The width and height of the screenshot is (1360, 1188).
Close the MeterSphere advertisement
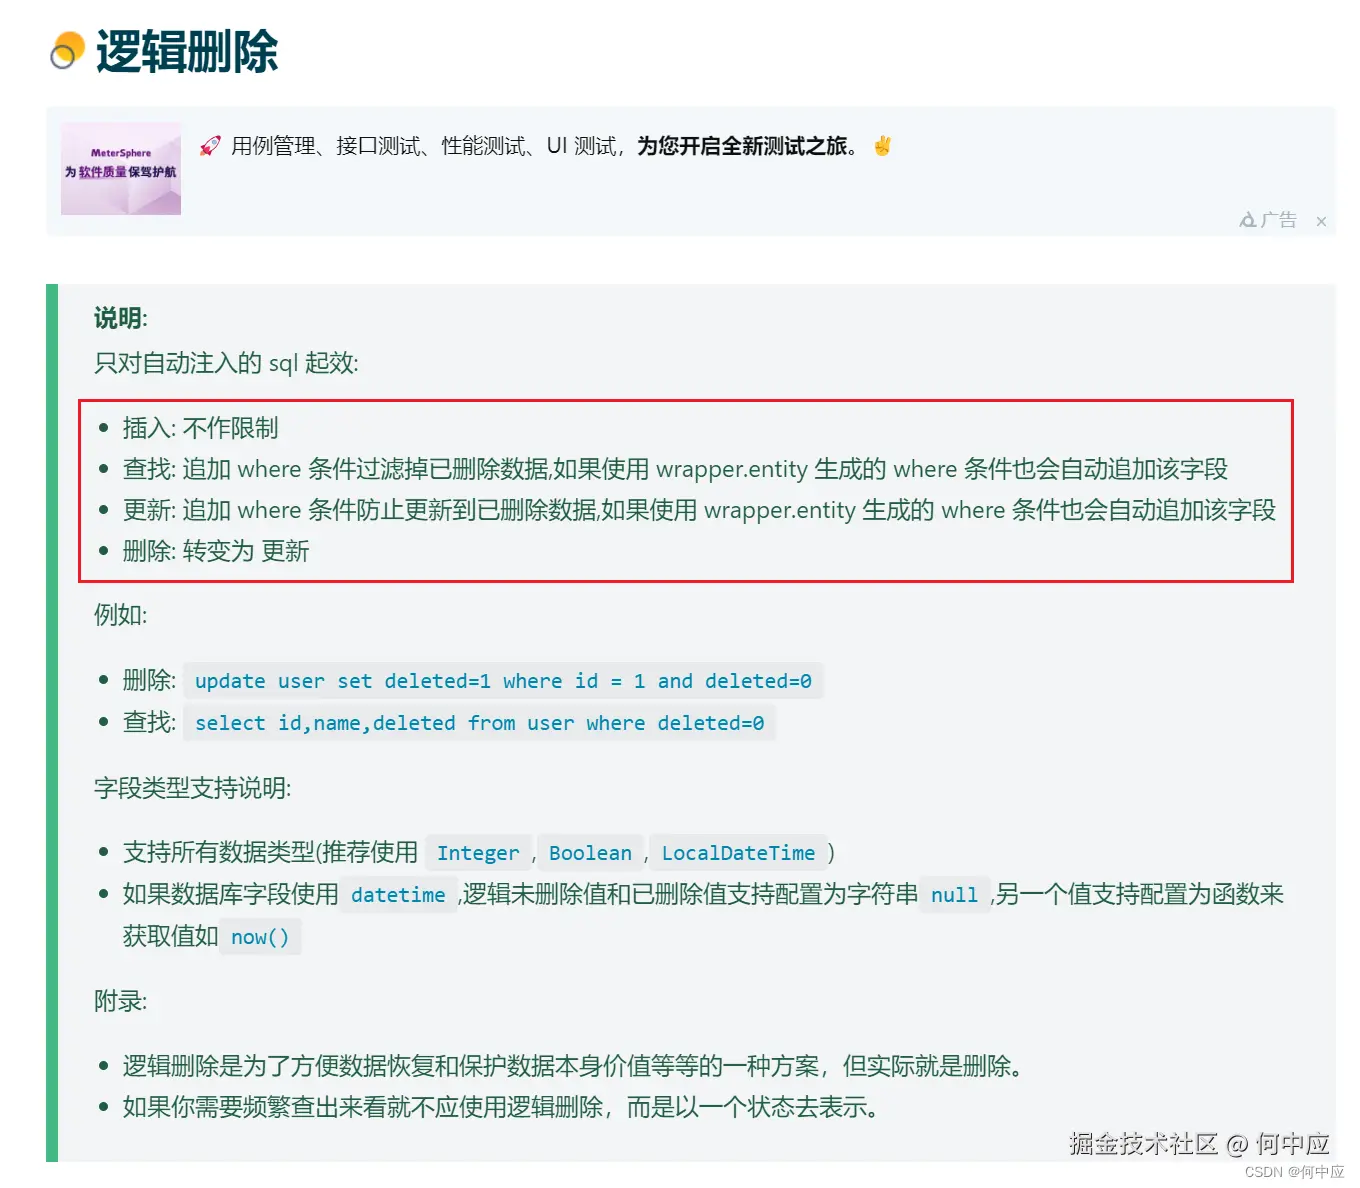click(x=1321, y=221)
